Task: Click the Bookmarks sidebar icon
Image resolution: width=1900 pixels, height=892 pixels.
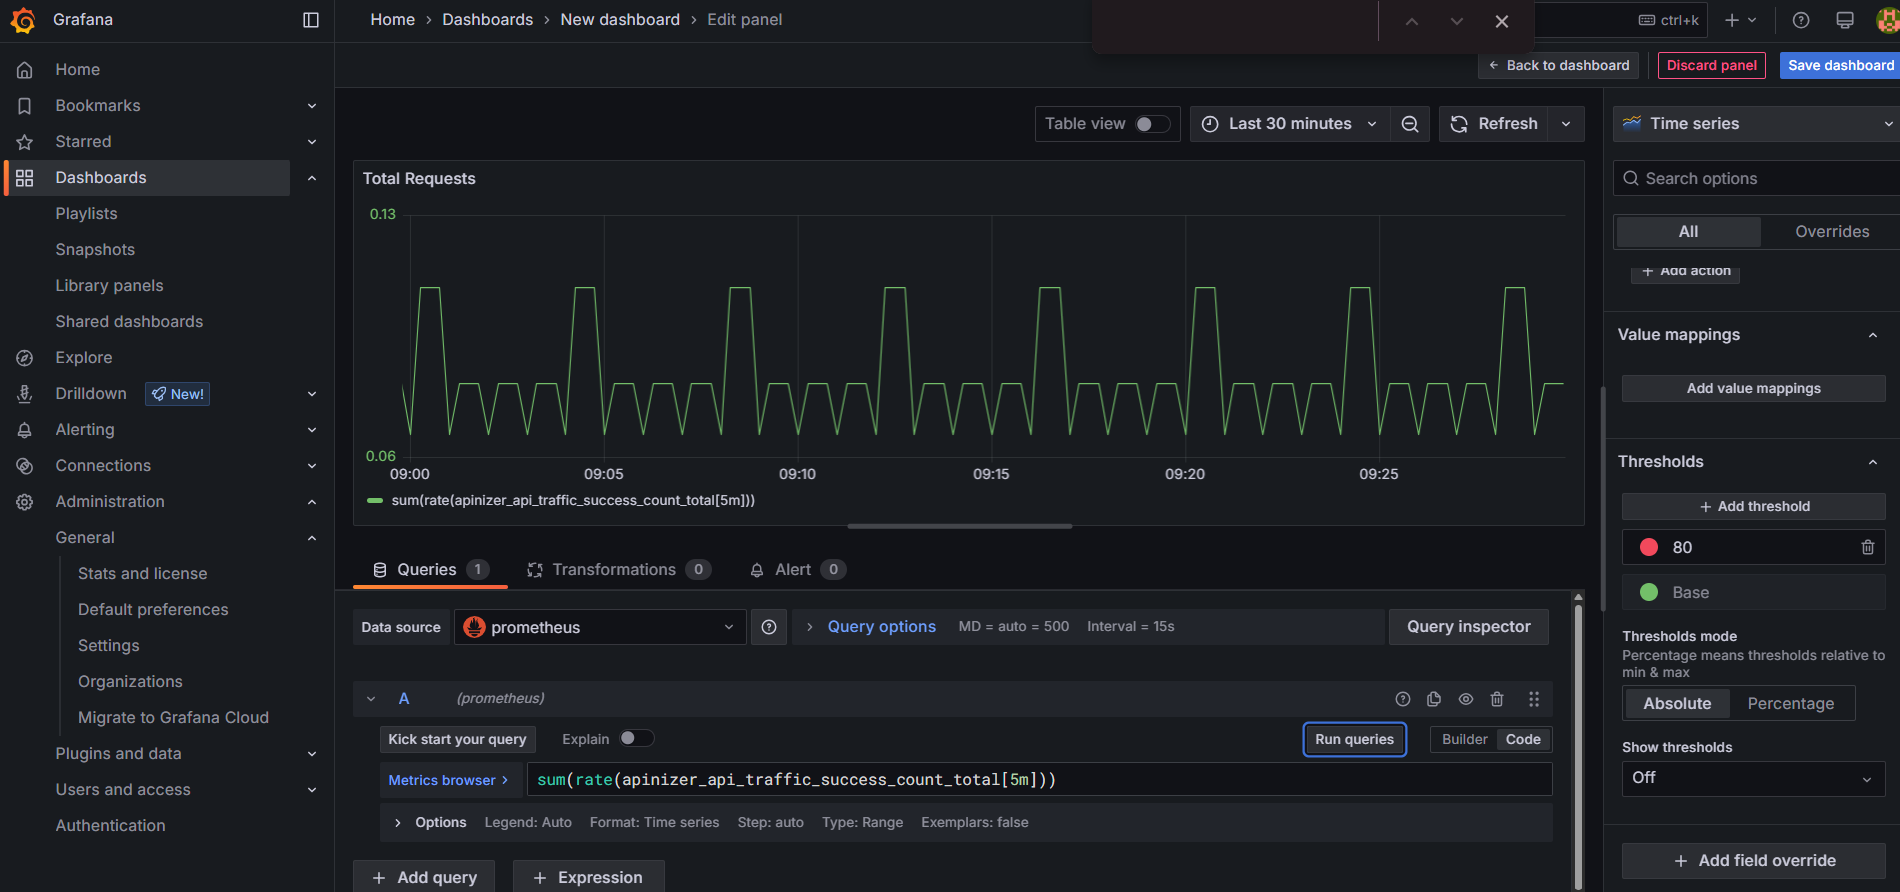Action: [25, 106]
